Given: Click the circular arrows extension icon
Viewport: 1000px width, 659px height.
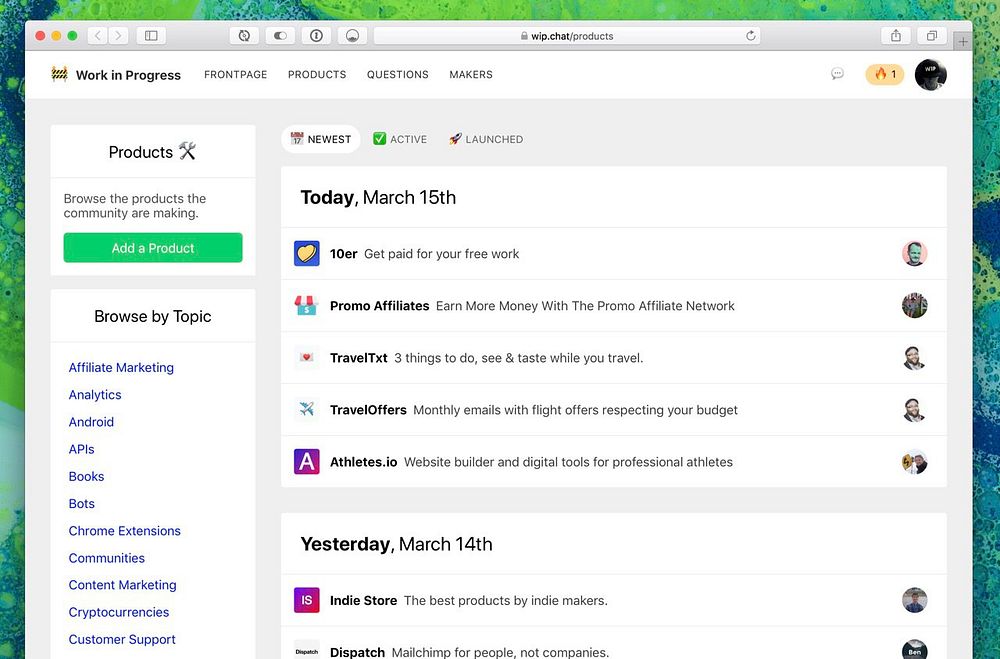Looking at the screenshot, I should (244, 36).
